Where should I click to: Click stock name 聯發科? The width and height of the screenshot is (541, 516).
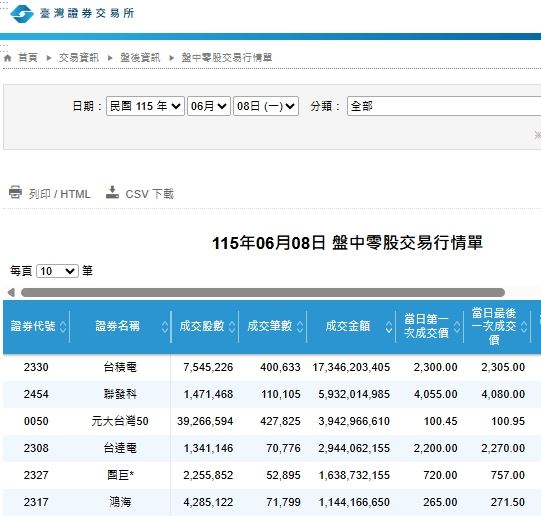coord(120,394)
